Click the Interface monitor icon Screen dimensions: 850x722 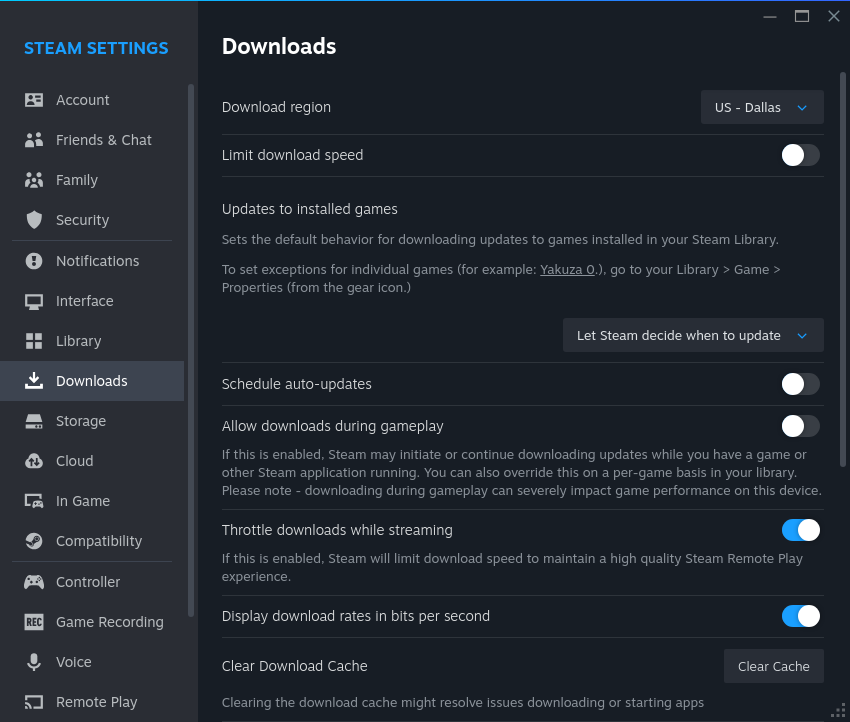click(34, 301)
